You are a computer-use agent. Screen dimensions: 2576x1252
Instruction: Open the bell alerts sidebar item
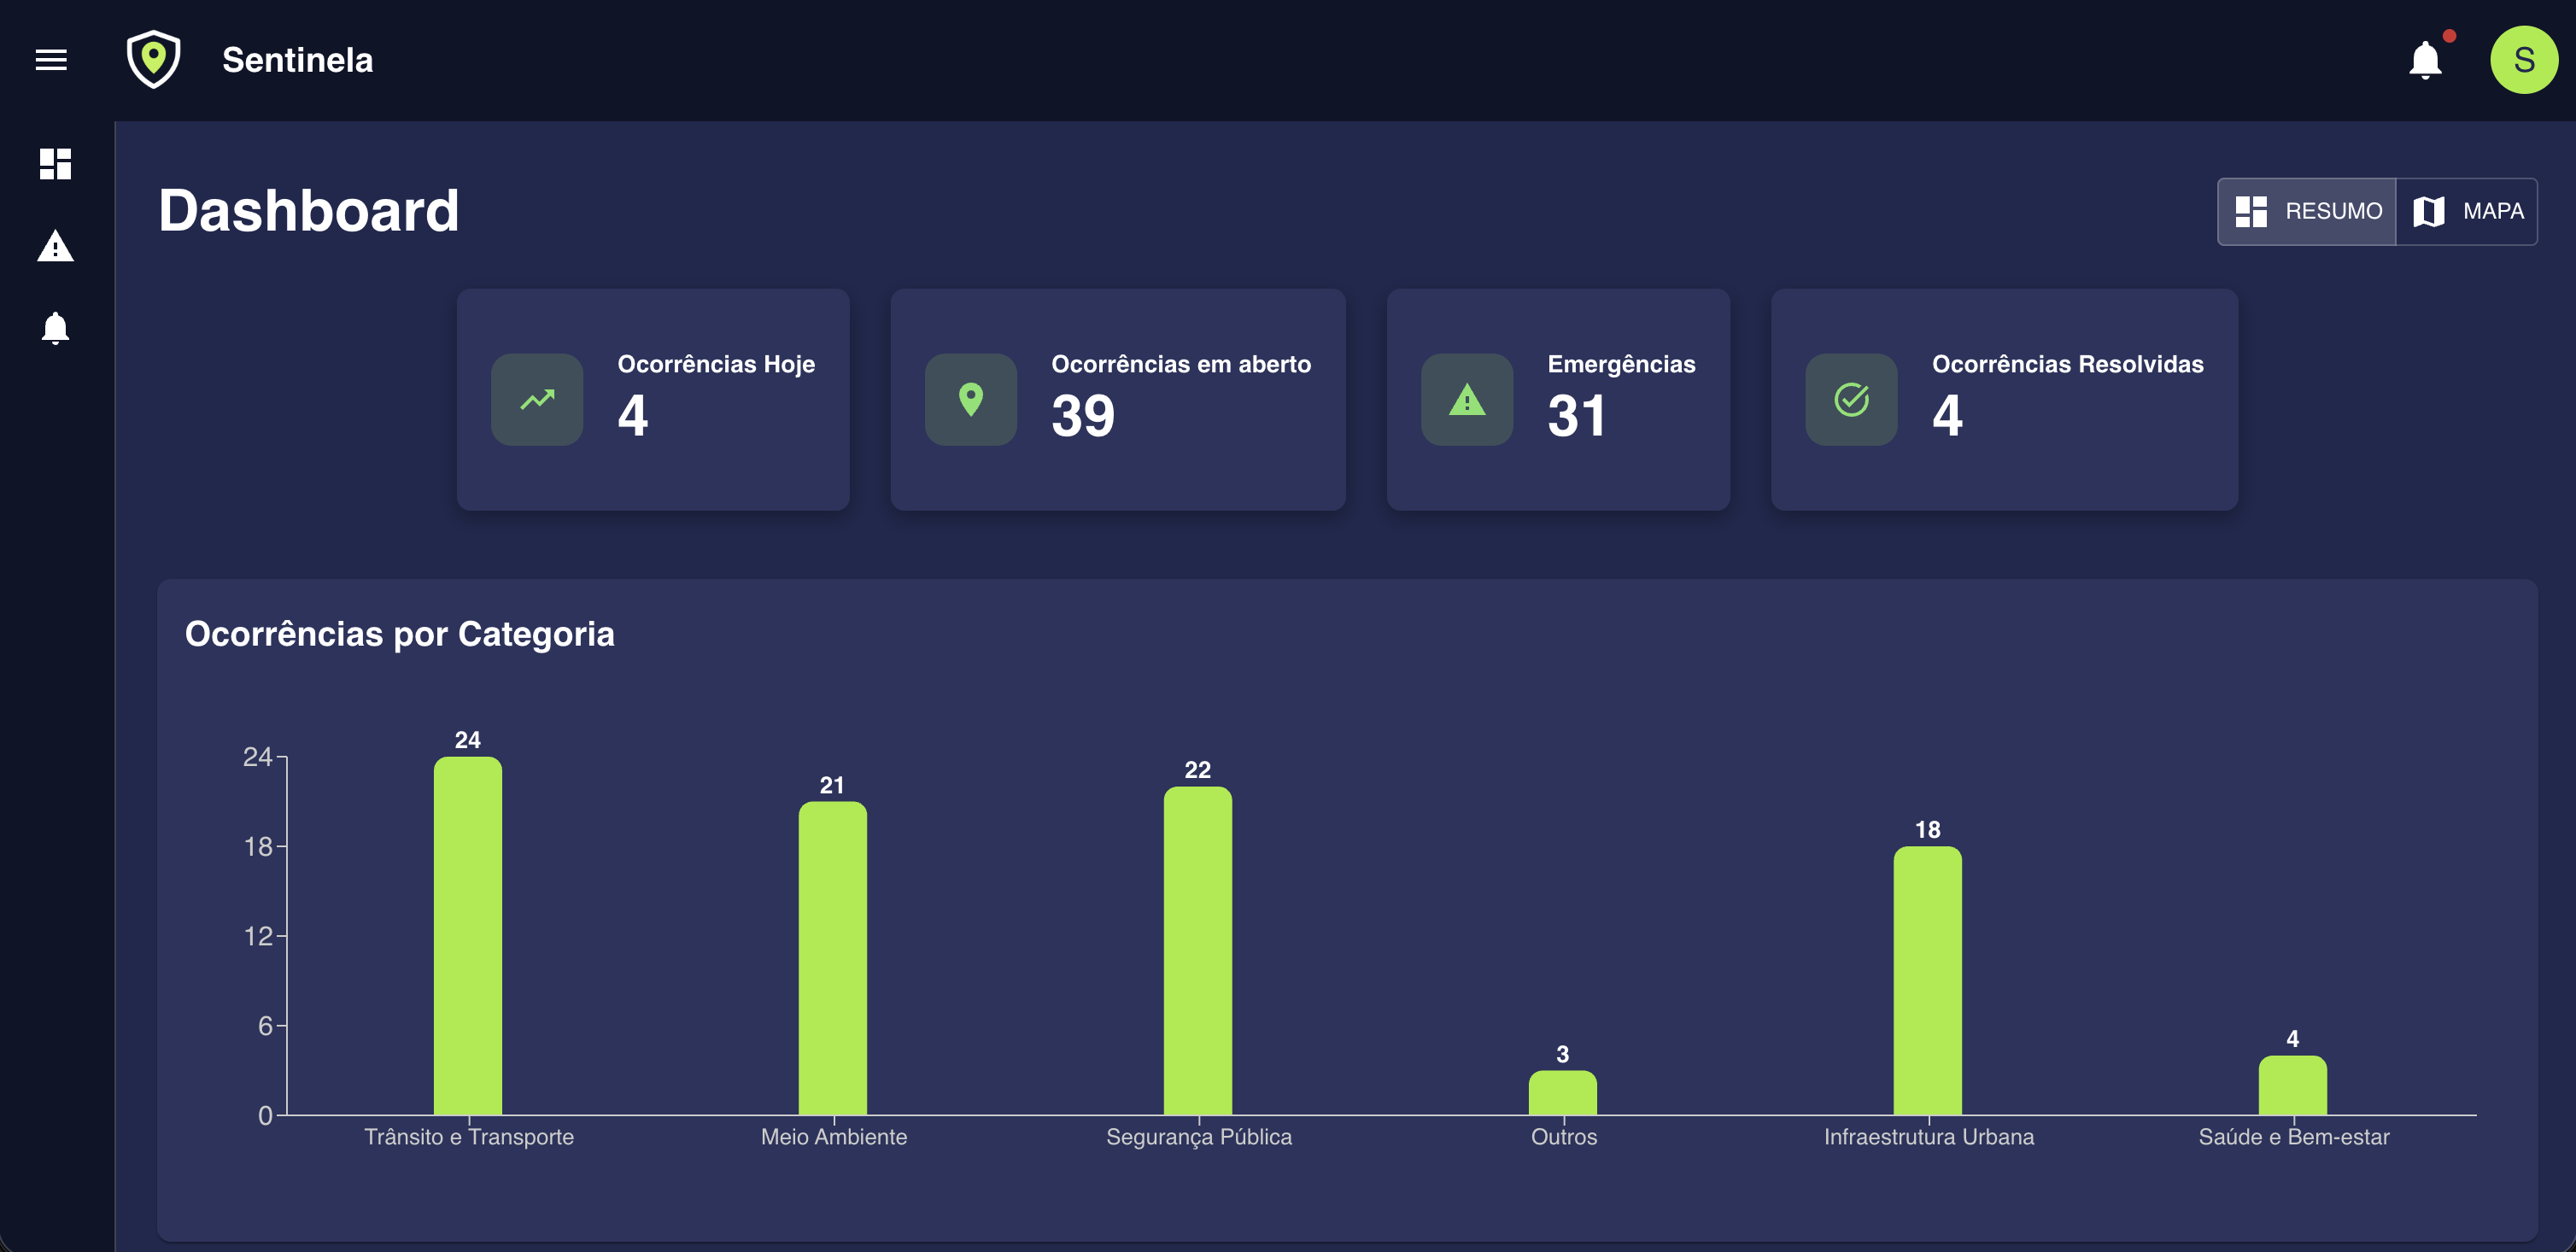[x=55, y=328]
